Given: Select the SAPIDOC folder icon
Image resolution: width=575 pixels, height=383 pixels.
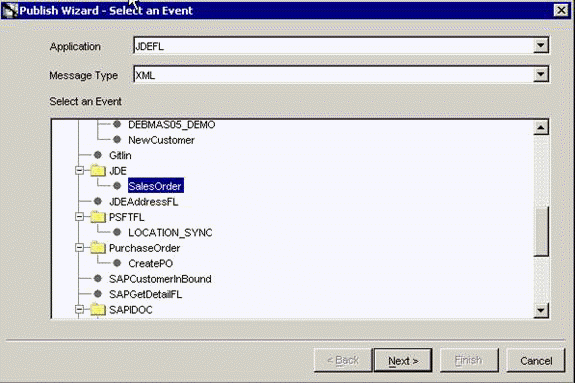Looking at the screenshot, I should pos(98,310).
